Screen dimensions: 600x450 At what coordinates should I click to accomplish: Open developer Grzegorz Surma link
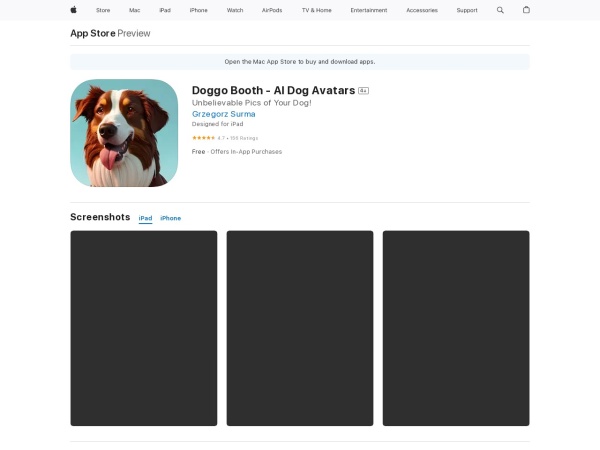click(x=223, y=114)
